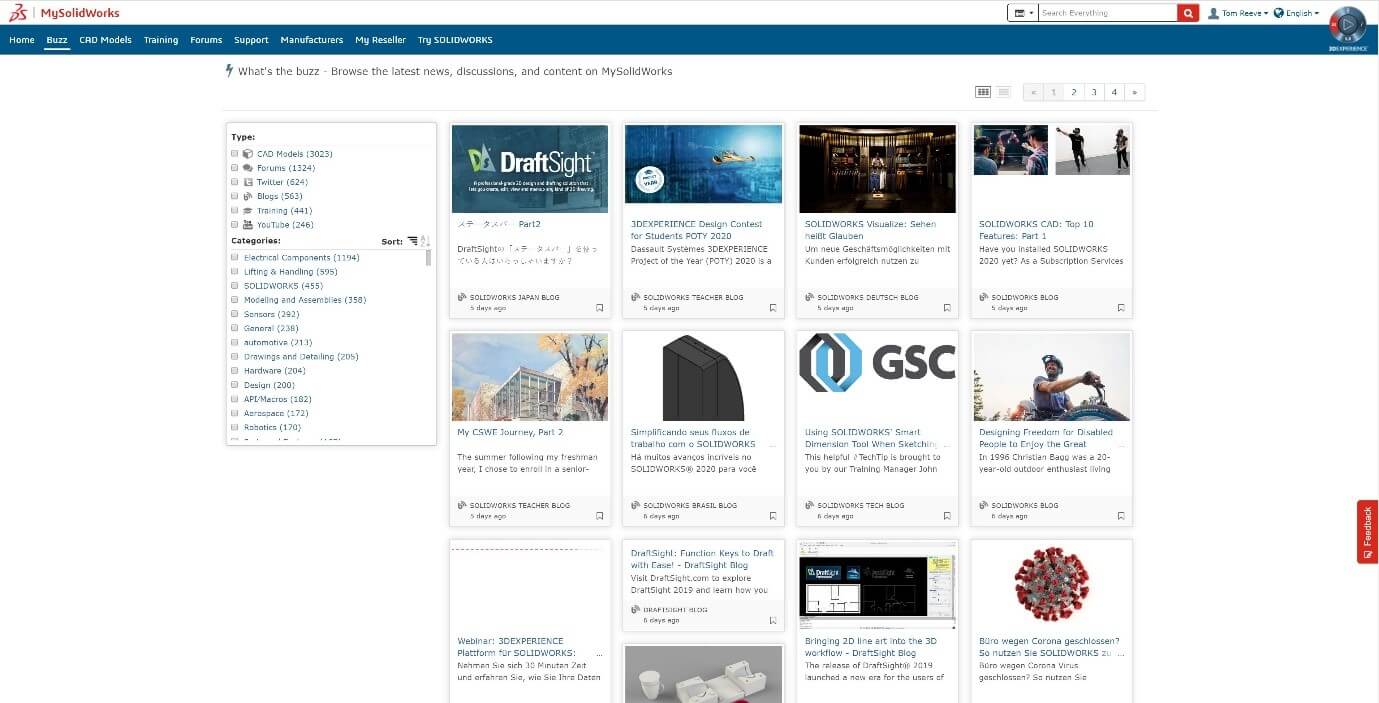1379x703 pixels.
Task: Bookmark the DraftSight Part12 card
Action: pyautogui.click(x=599, y=308)
